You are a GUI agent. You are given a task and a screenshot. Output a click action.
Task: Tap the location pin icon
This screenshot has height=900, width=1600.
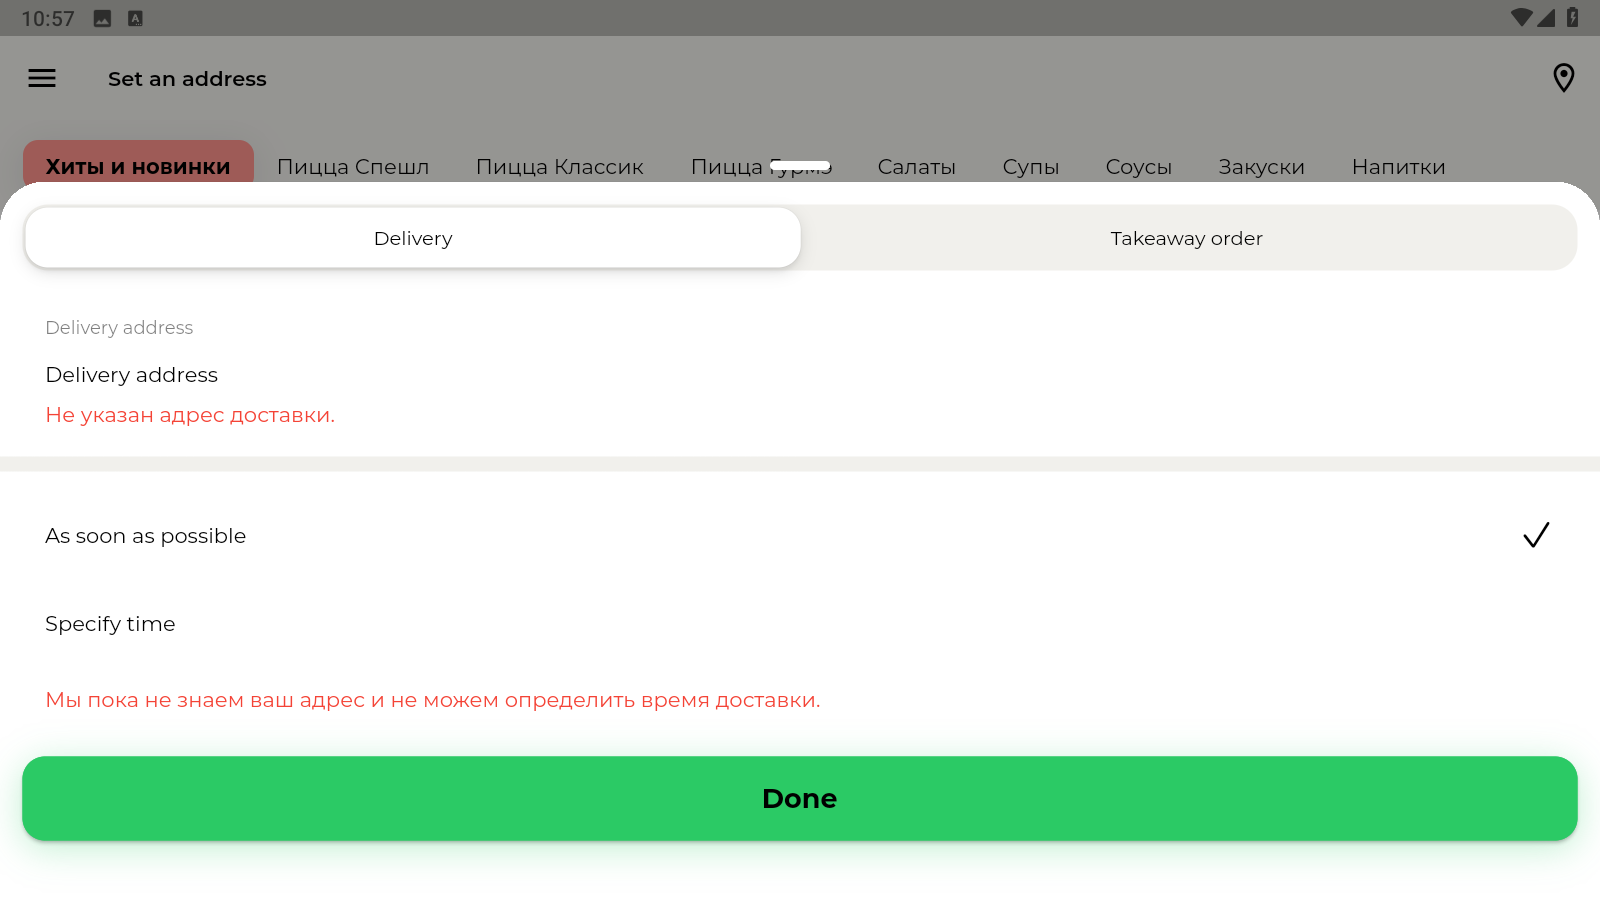click(1563, 78)
